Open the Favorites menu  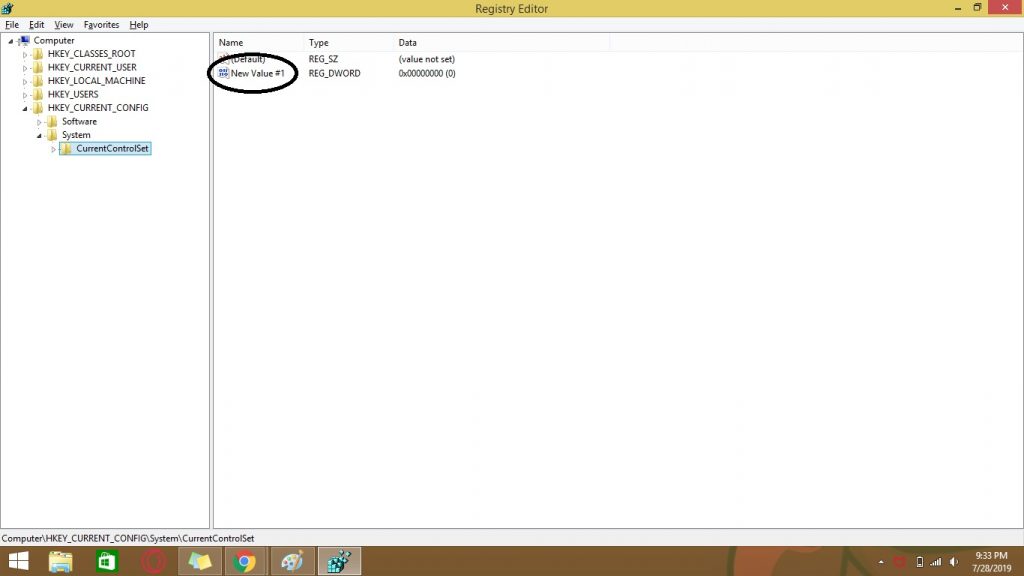point(101,25)
